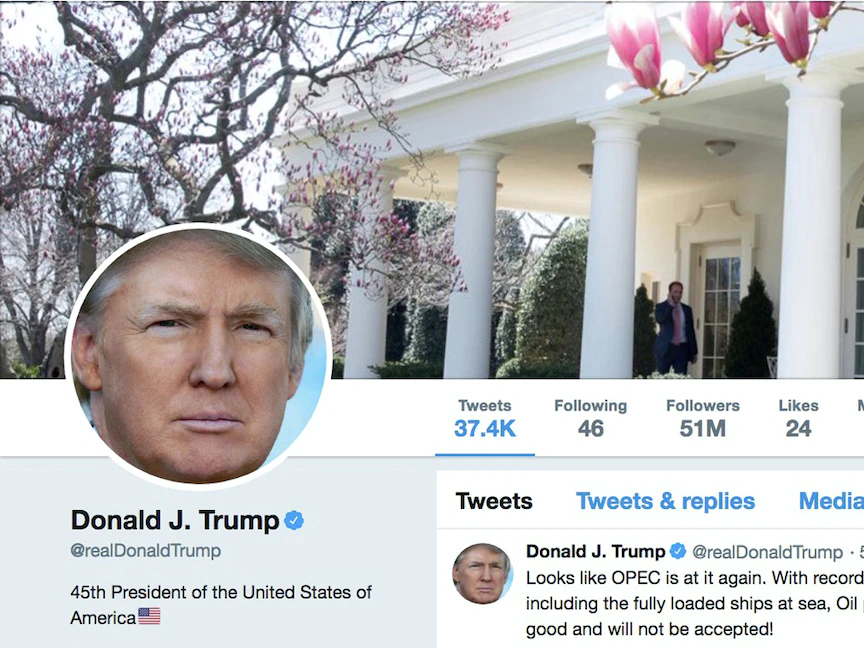This screenshot has width=864, height=648.
Task: Open the Media tab
Action: (x=831, y=501)
